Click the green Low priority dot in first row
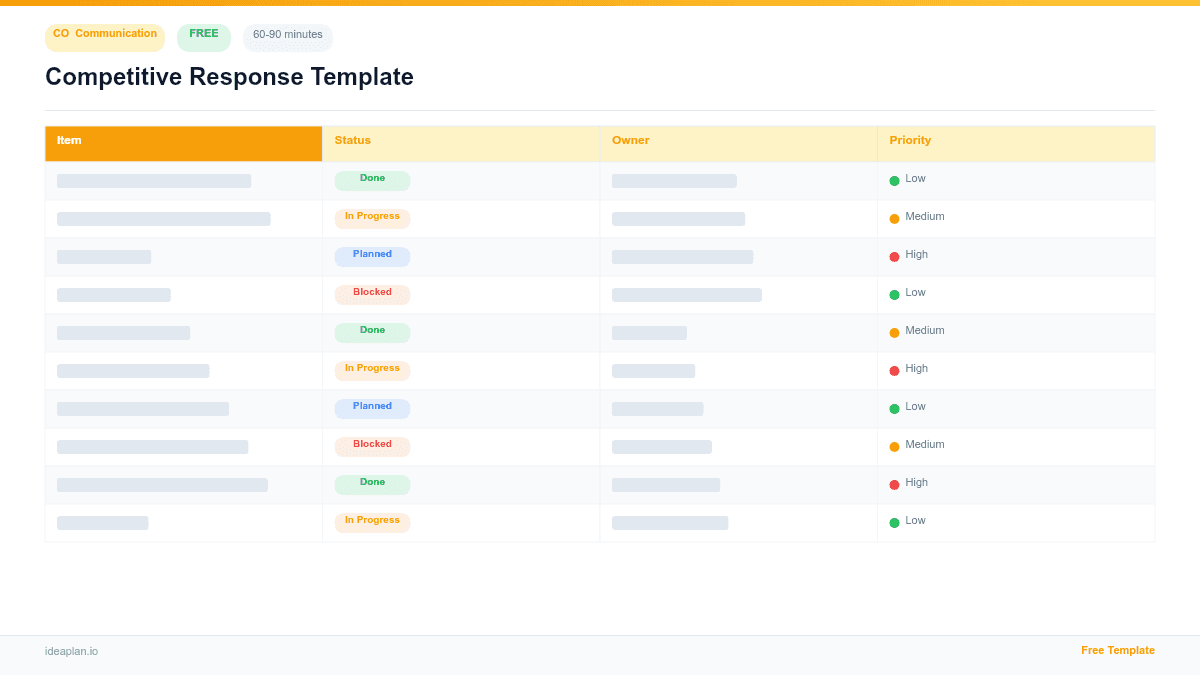1200x675 pixels. pyautogui.click(x=894, y=179)
